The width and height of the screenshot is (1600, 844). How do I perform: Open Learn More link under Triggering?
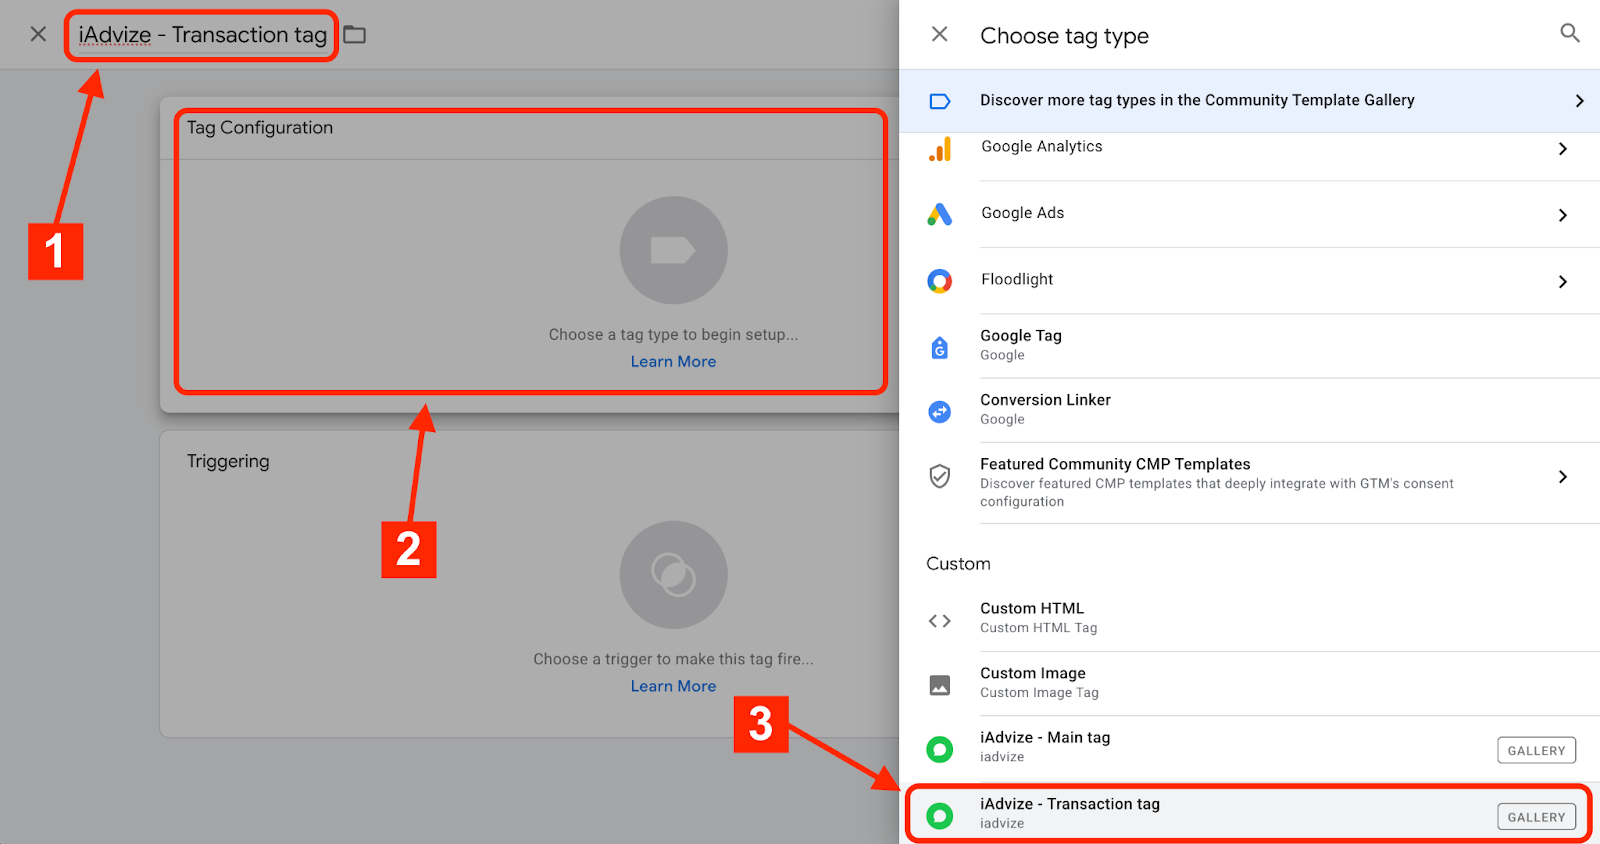pyautogui.click(x=673, y=686)
